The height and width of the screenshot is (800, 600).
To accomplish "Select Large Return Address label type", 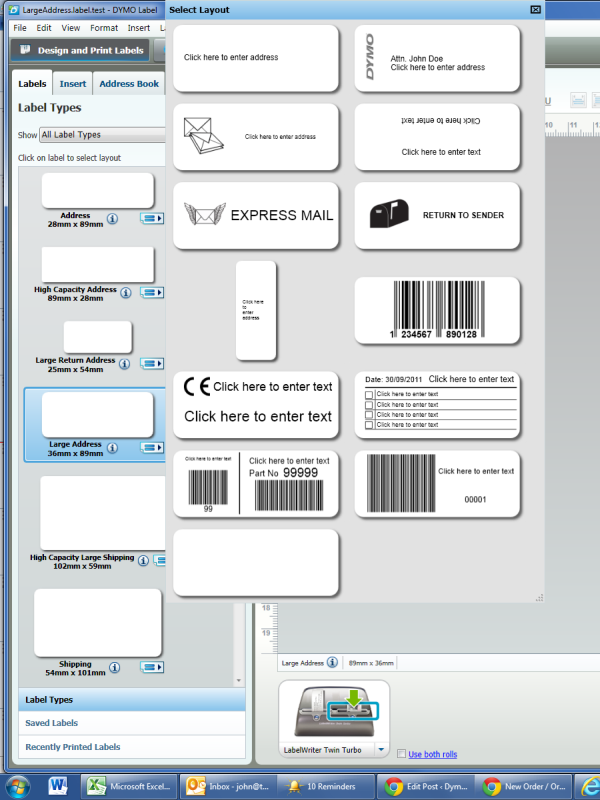I will (97, 337).
